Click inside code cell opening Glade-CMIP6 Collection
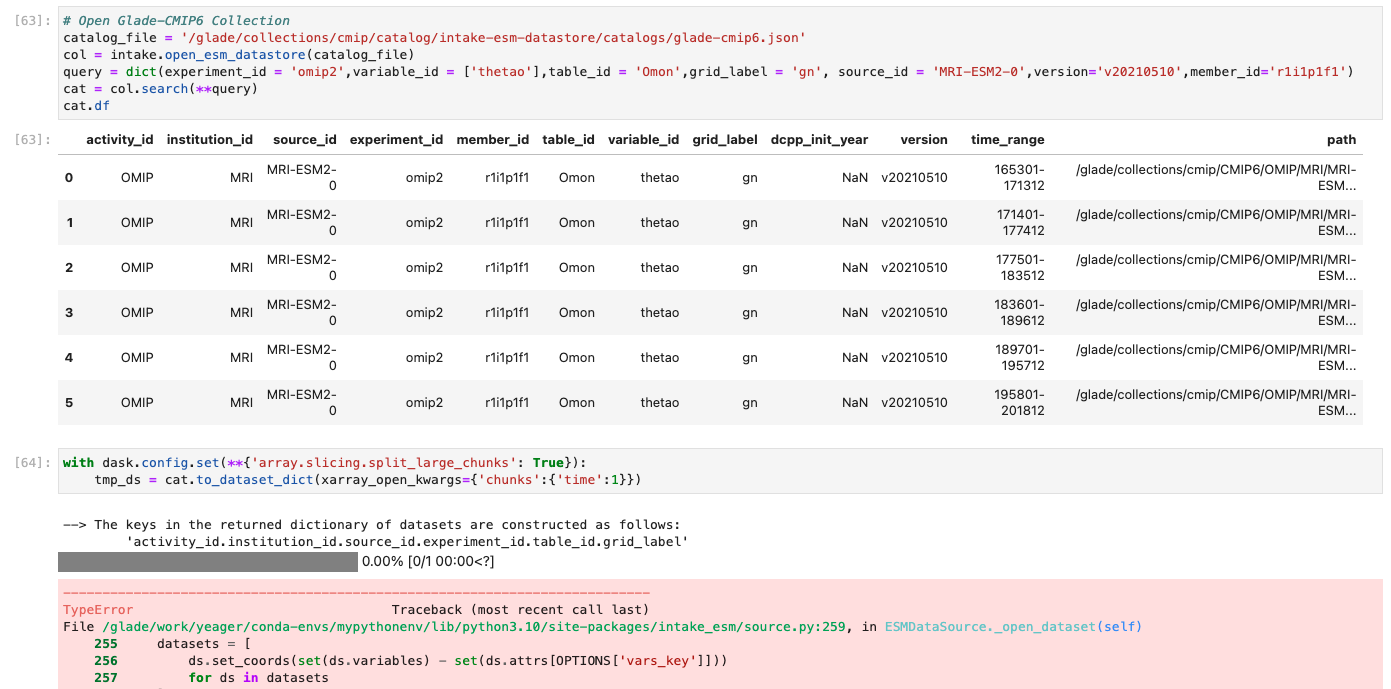Image resolution: width=1391 pixels, height=689 pixels. pos(720,63)
